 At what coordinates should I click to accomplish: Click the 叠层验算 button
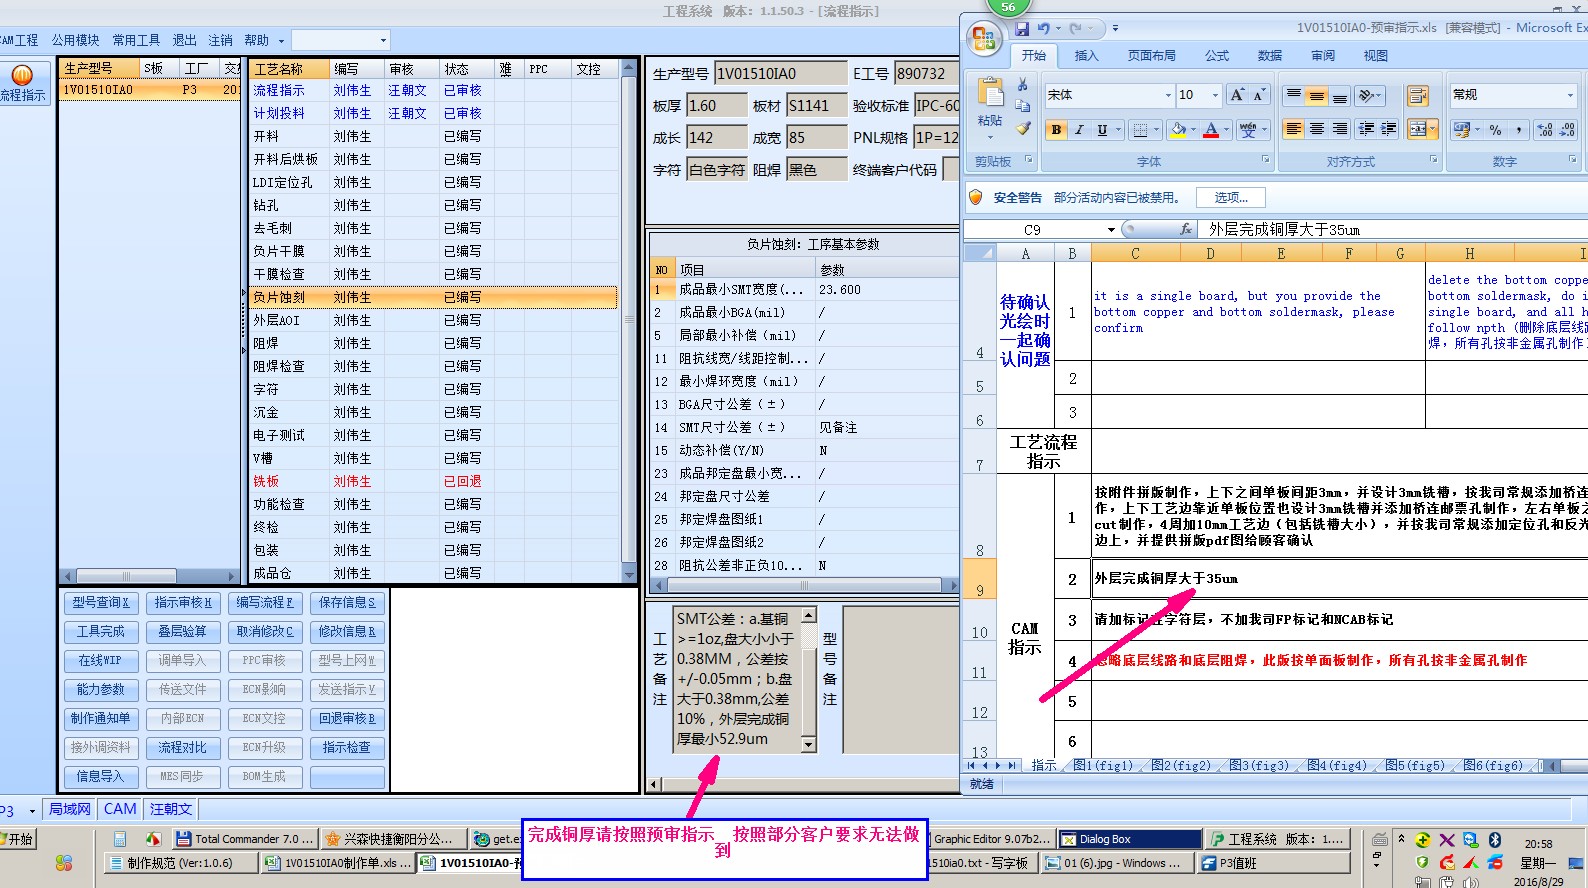[x=183, y=632]
